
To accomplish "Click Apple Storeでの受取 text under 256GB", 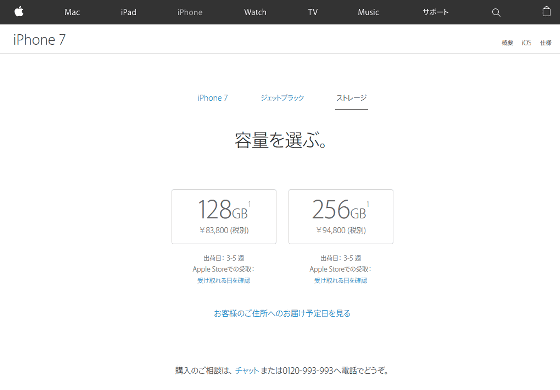I will (x=340, y=269).
